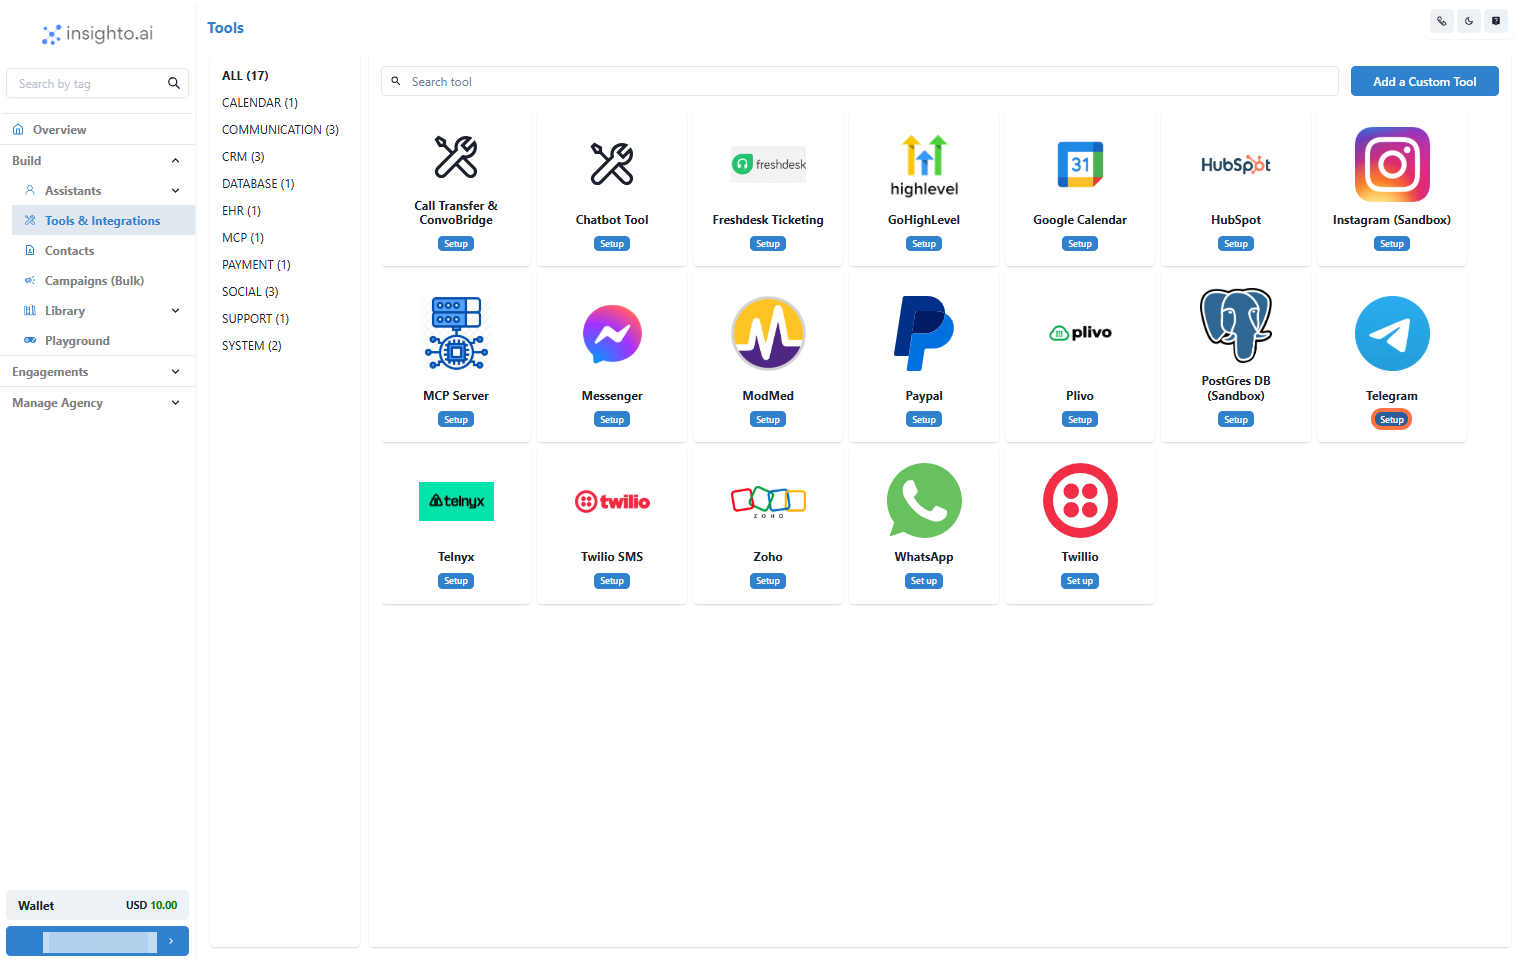
Task: Open the Telegram tool icon
Action: [1391, 333]
